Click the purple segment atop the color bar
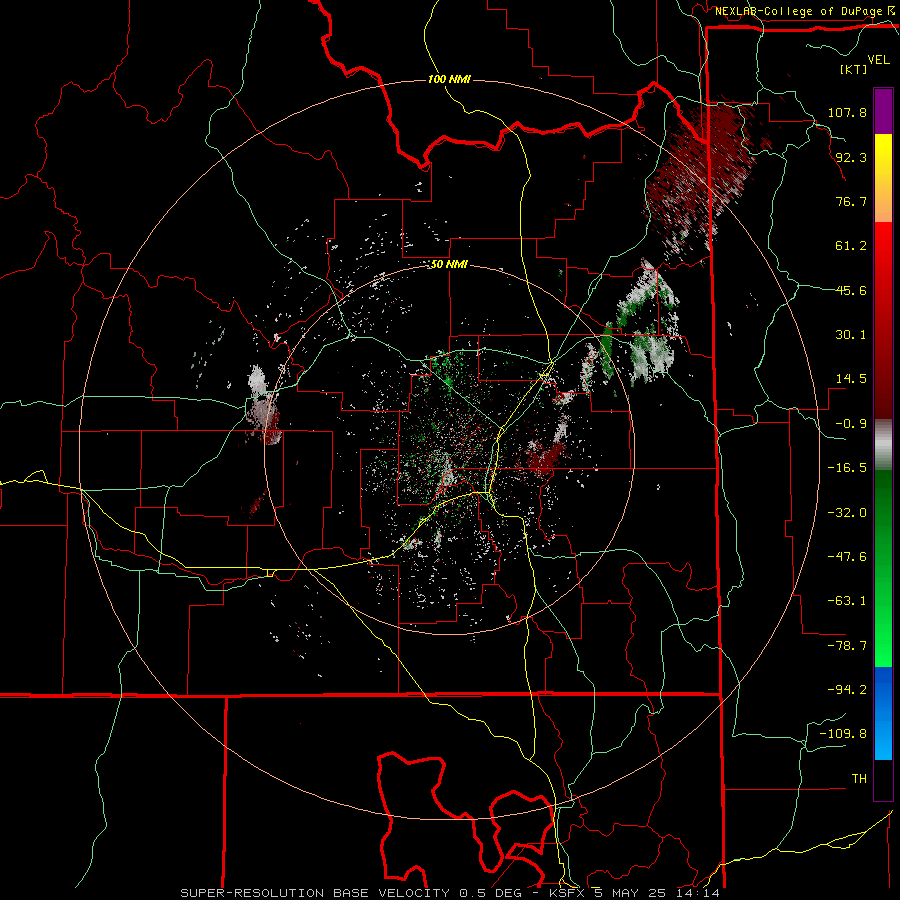Screen dimensions: 900x900 click(x=883, y=111)
